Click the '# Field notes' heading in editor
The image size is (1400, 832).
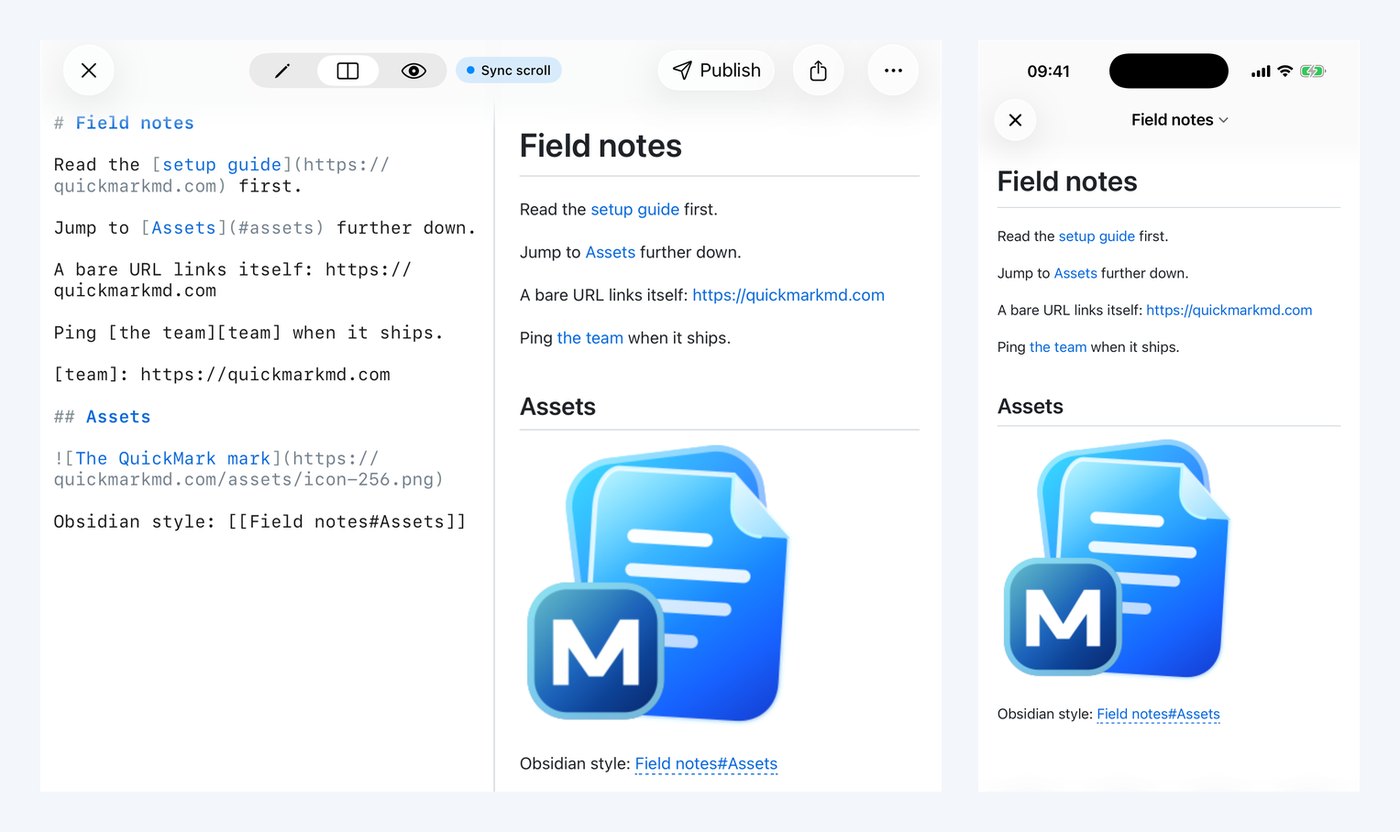[x=124, y=123]
